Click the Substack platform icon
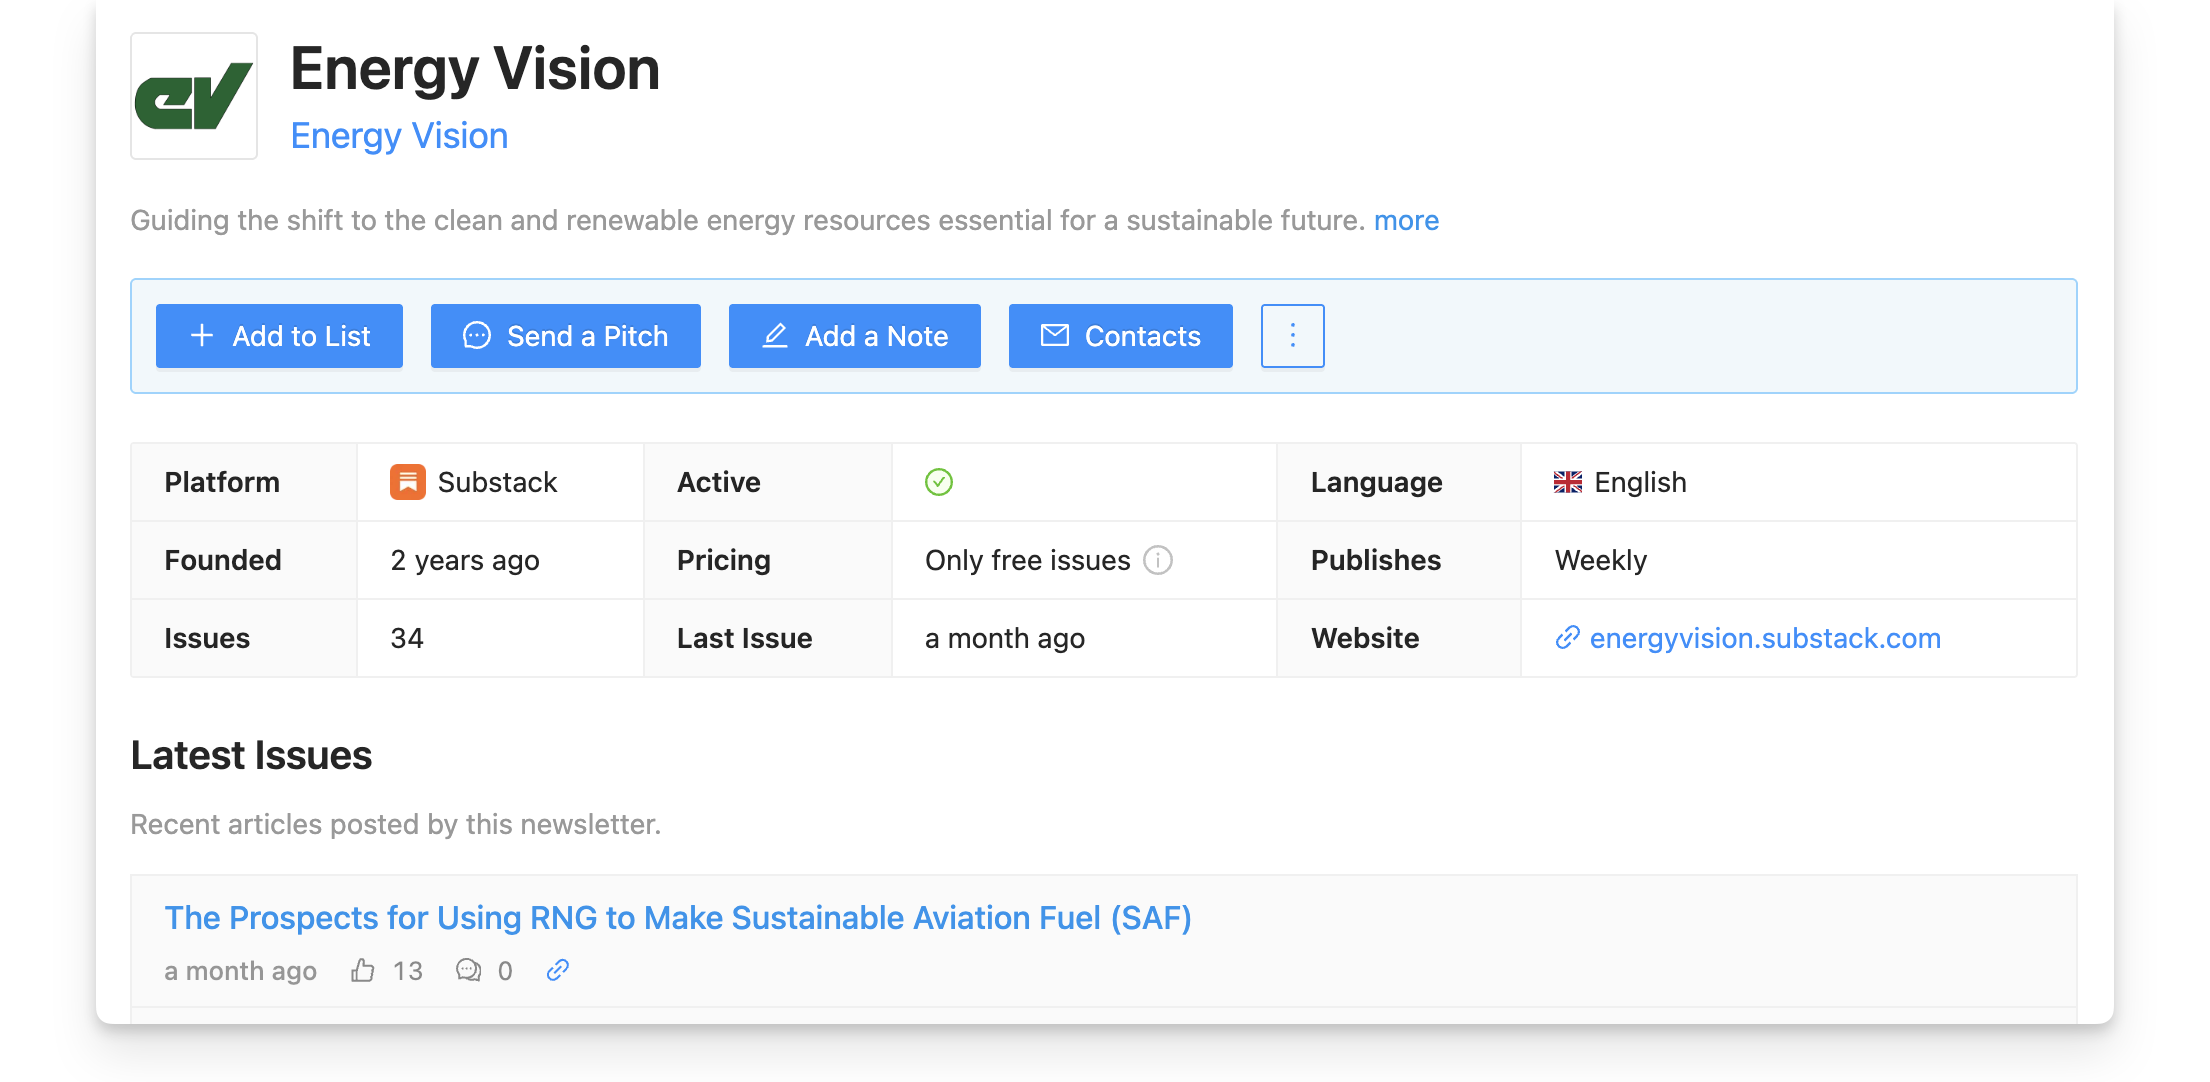 tap(409, 481)
